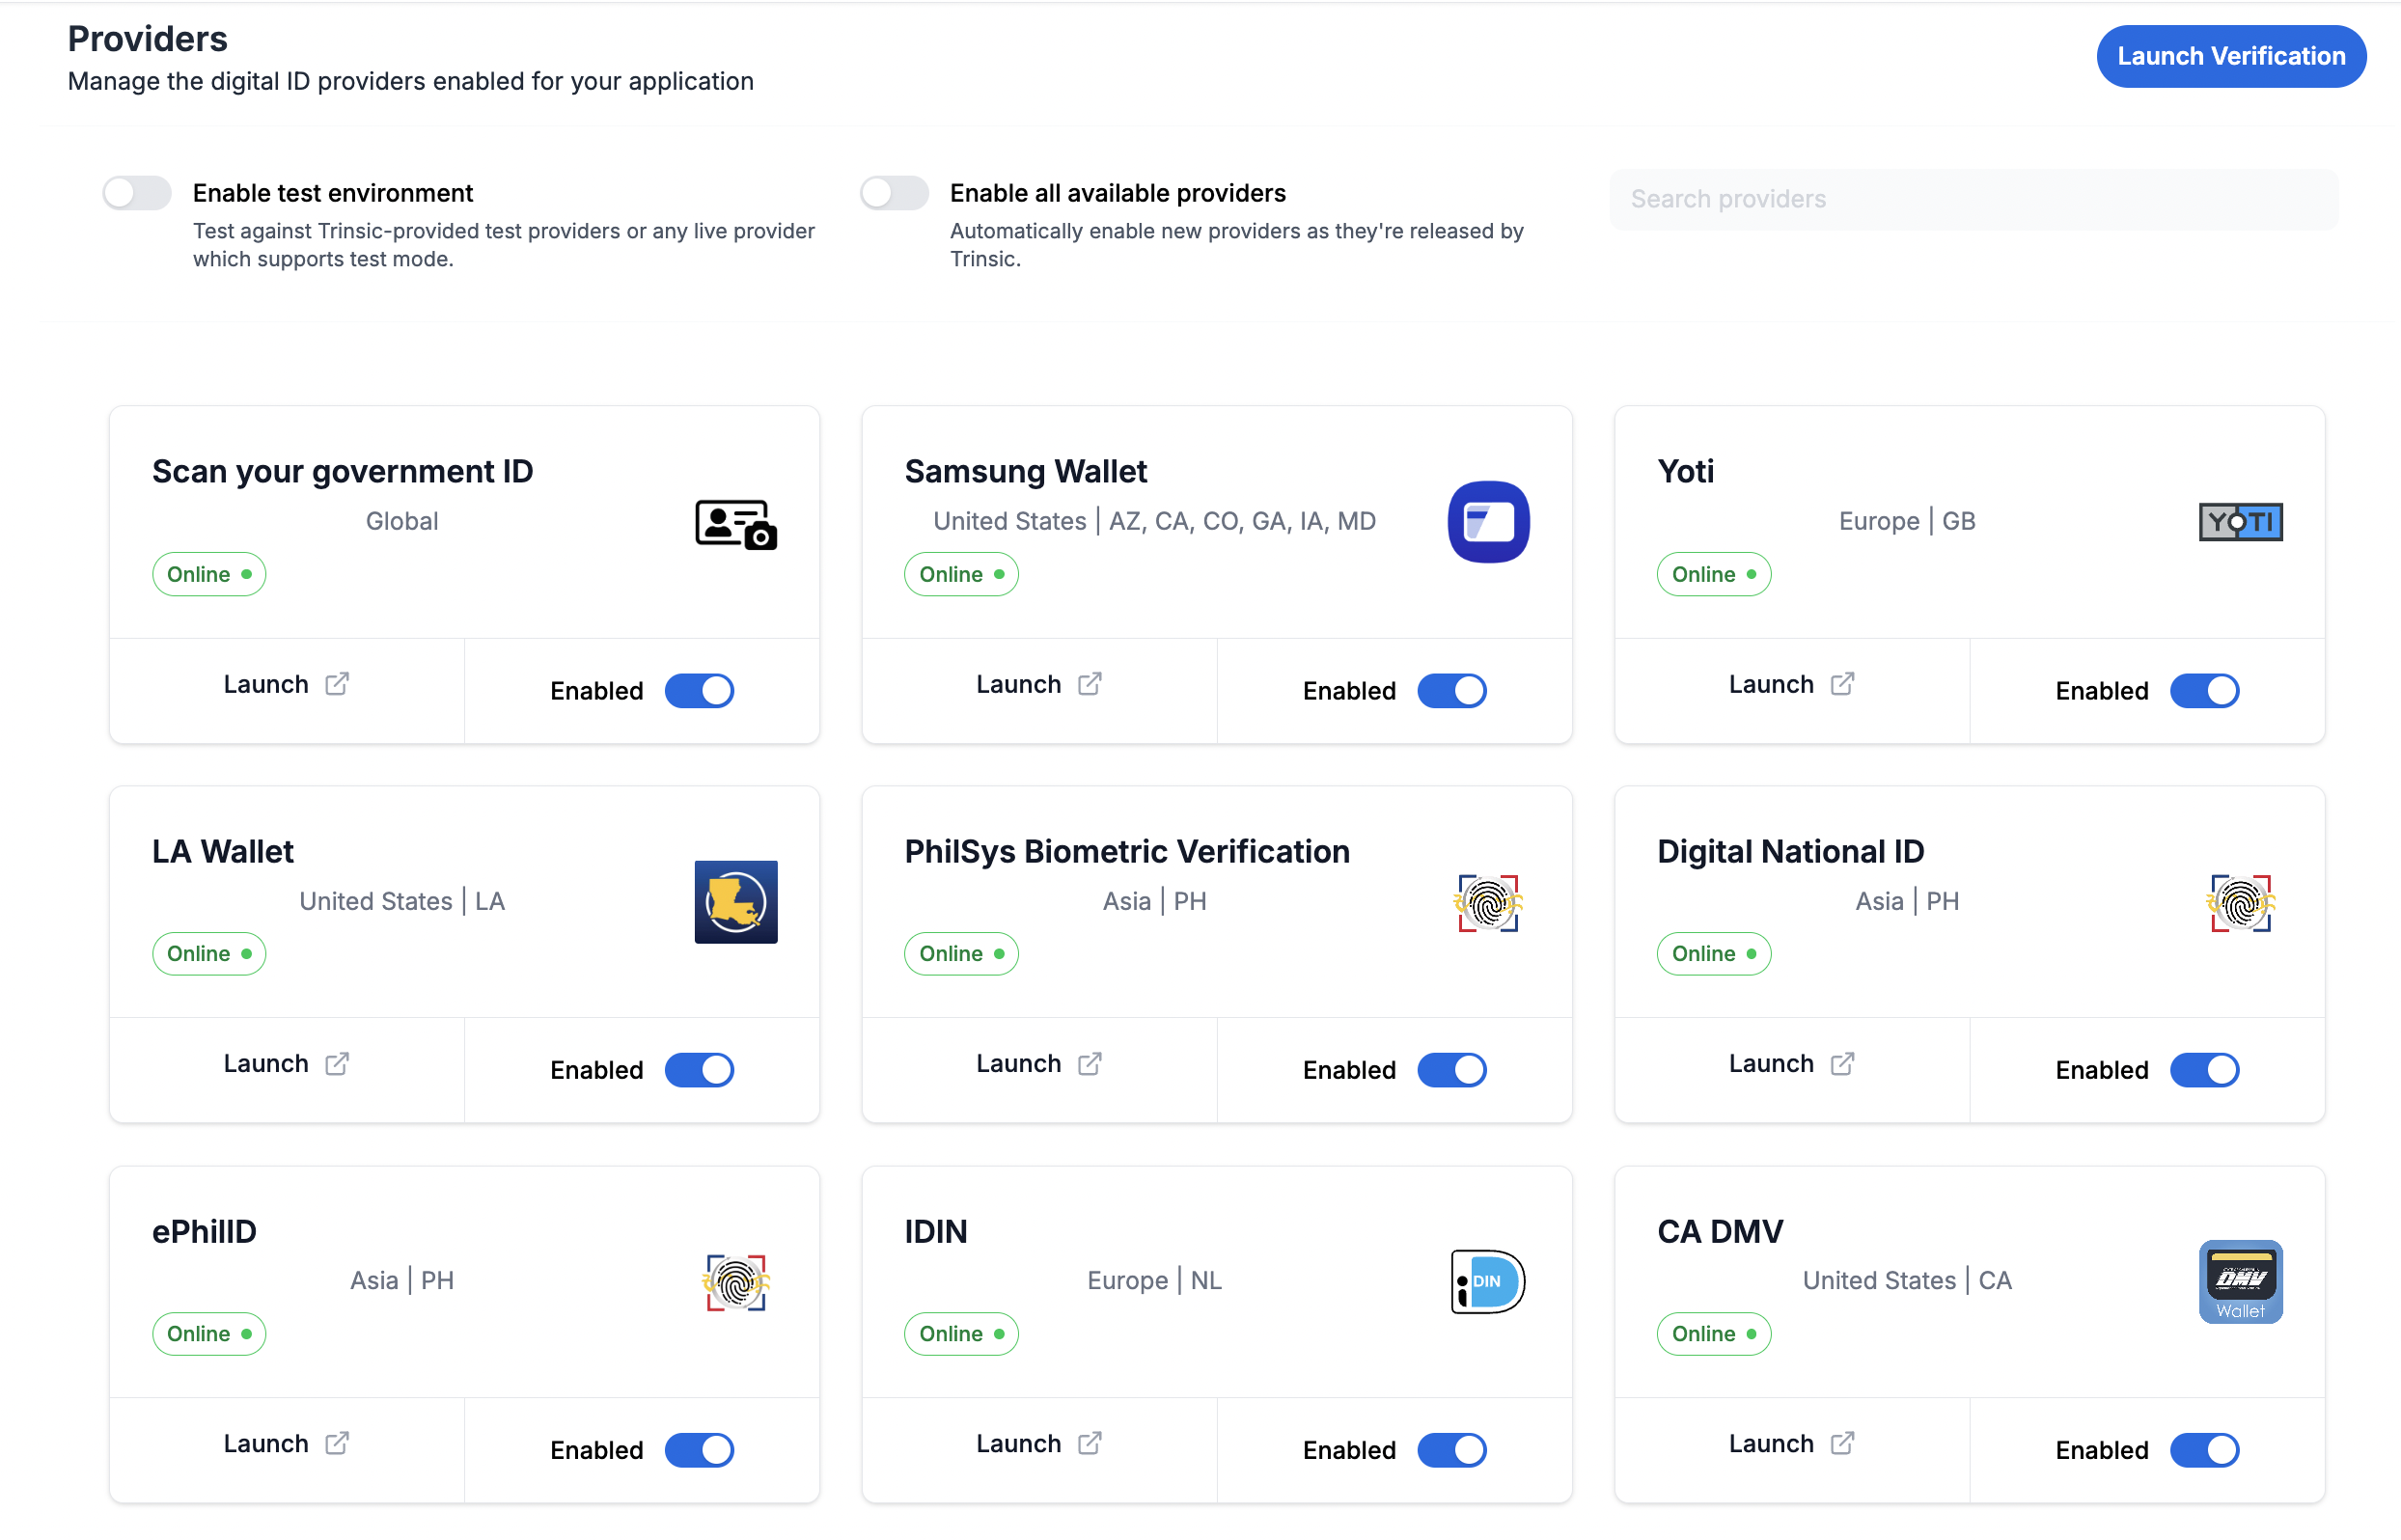
Task: Click the PhilSys Biometric Verification title
Action: (x=1127, y=851)
